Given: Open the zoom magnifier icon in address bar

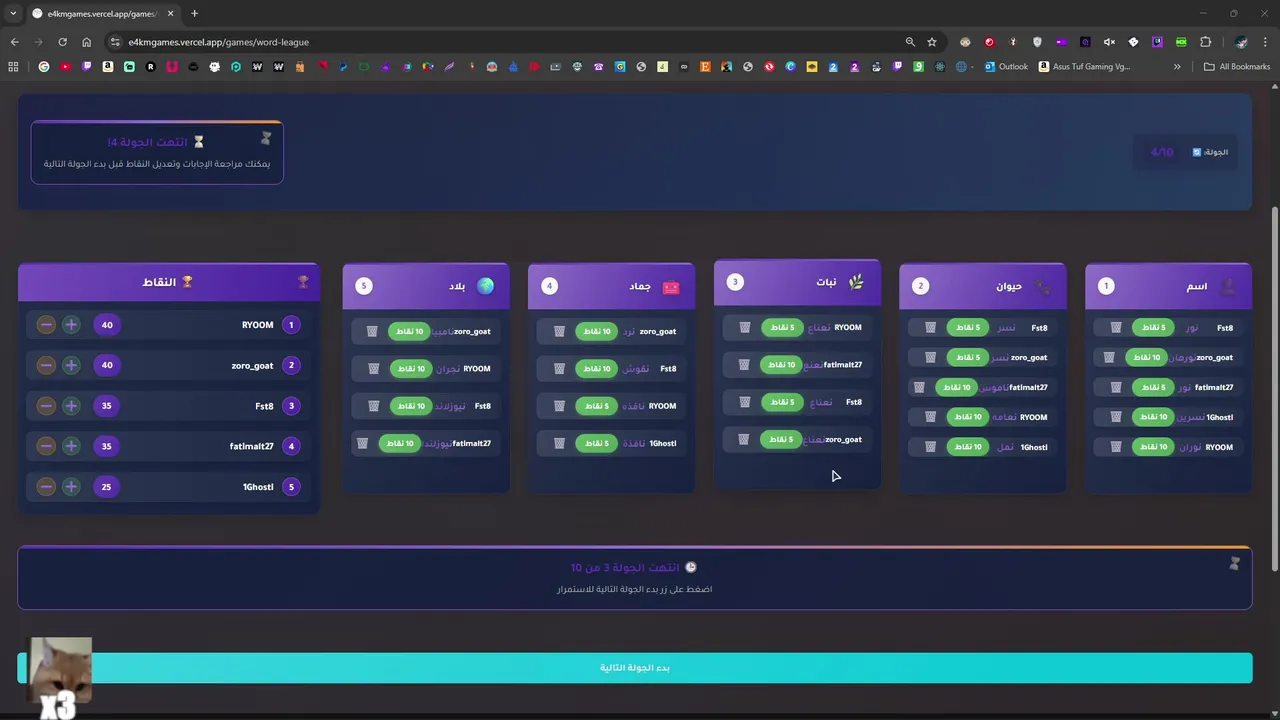Looking at the screenshot, I should point(910,42).
